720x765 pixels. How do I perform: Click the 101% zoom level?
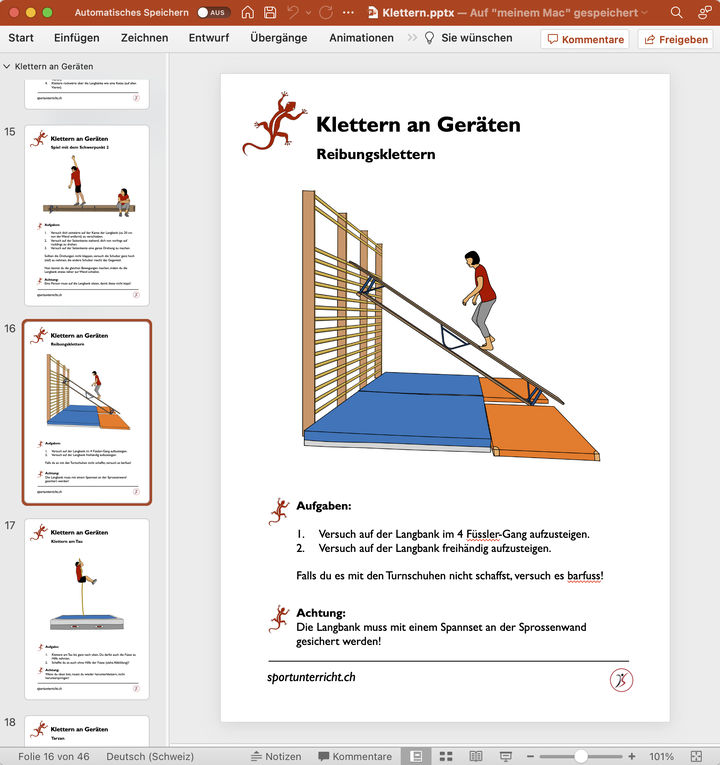[x=661, y=757]
